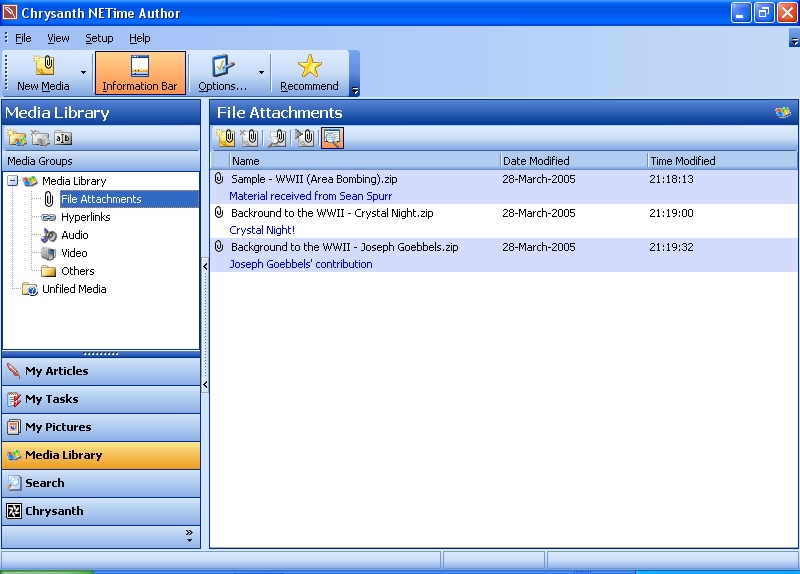Click the launch attachment icon with arrow
Screen dimensions: 800x574
click(305, 138)
